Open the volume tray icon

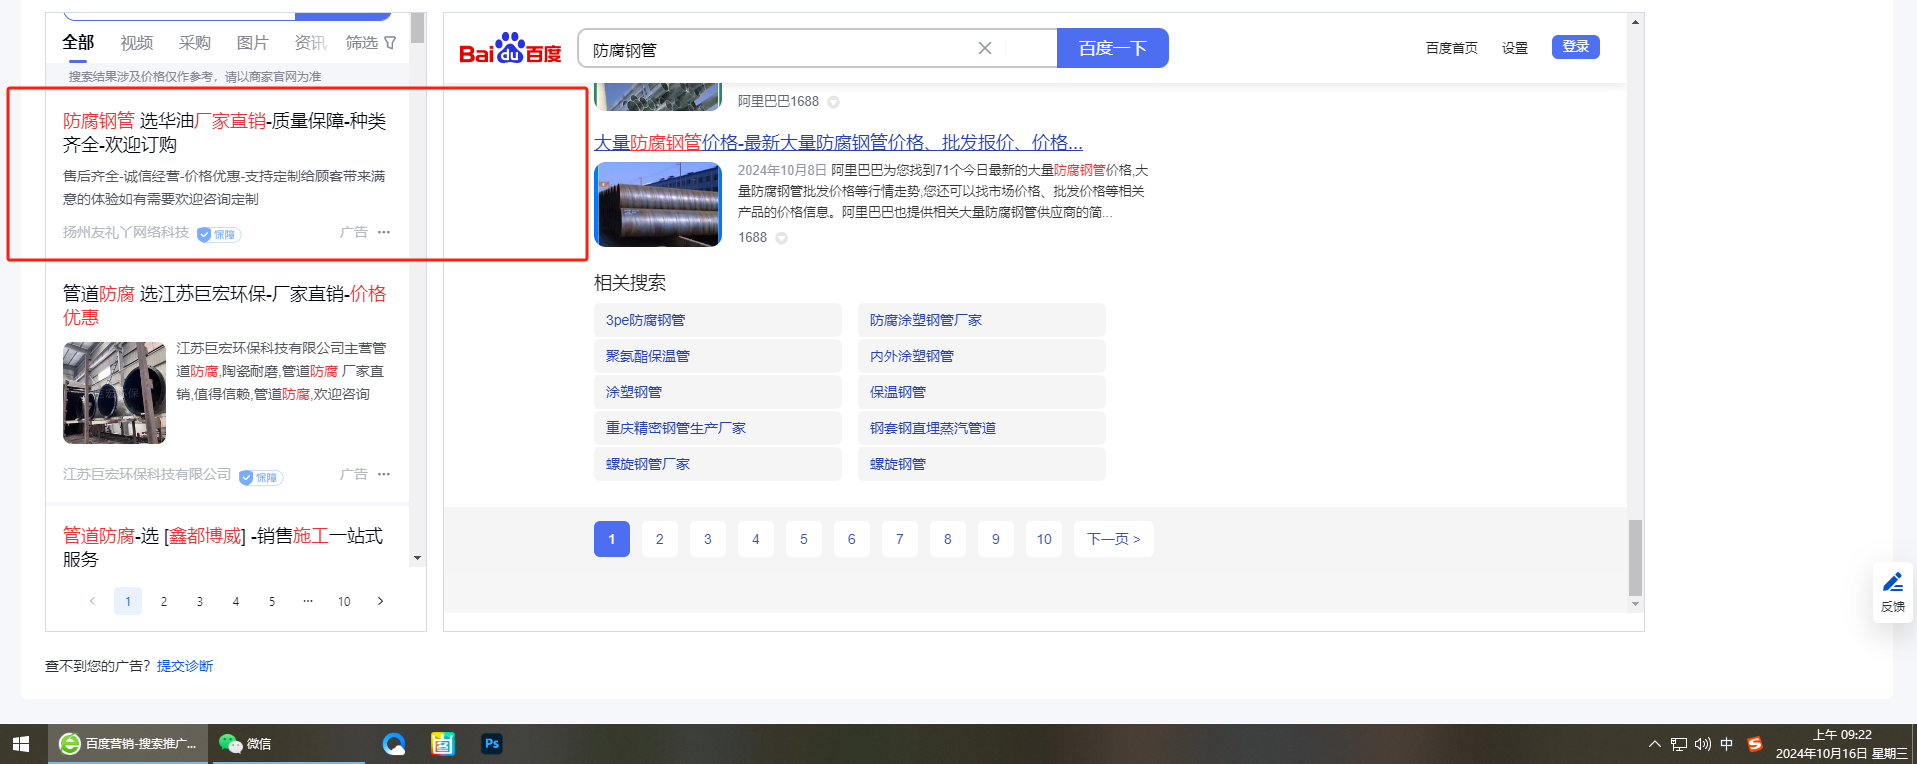coord(1703,744)
